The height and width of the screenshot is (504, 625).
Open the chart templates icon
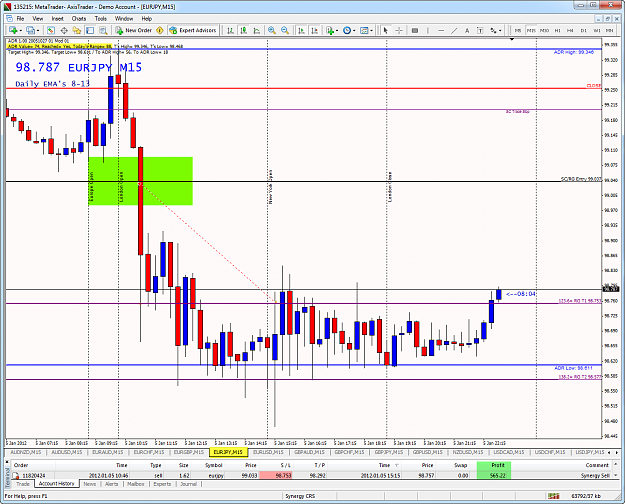[364, 30]
